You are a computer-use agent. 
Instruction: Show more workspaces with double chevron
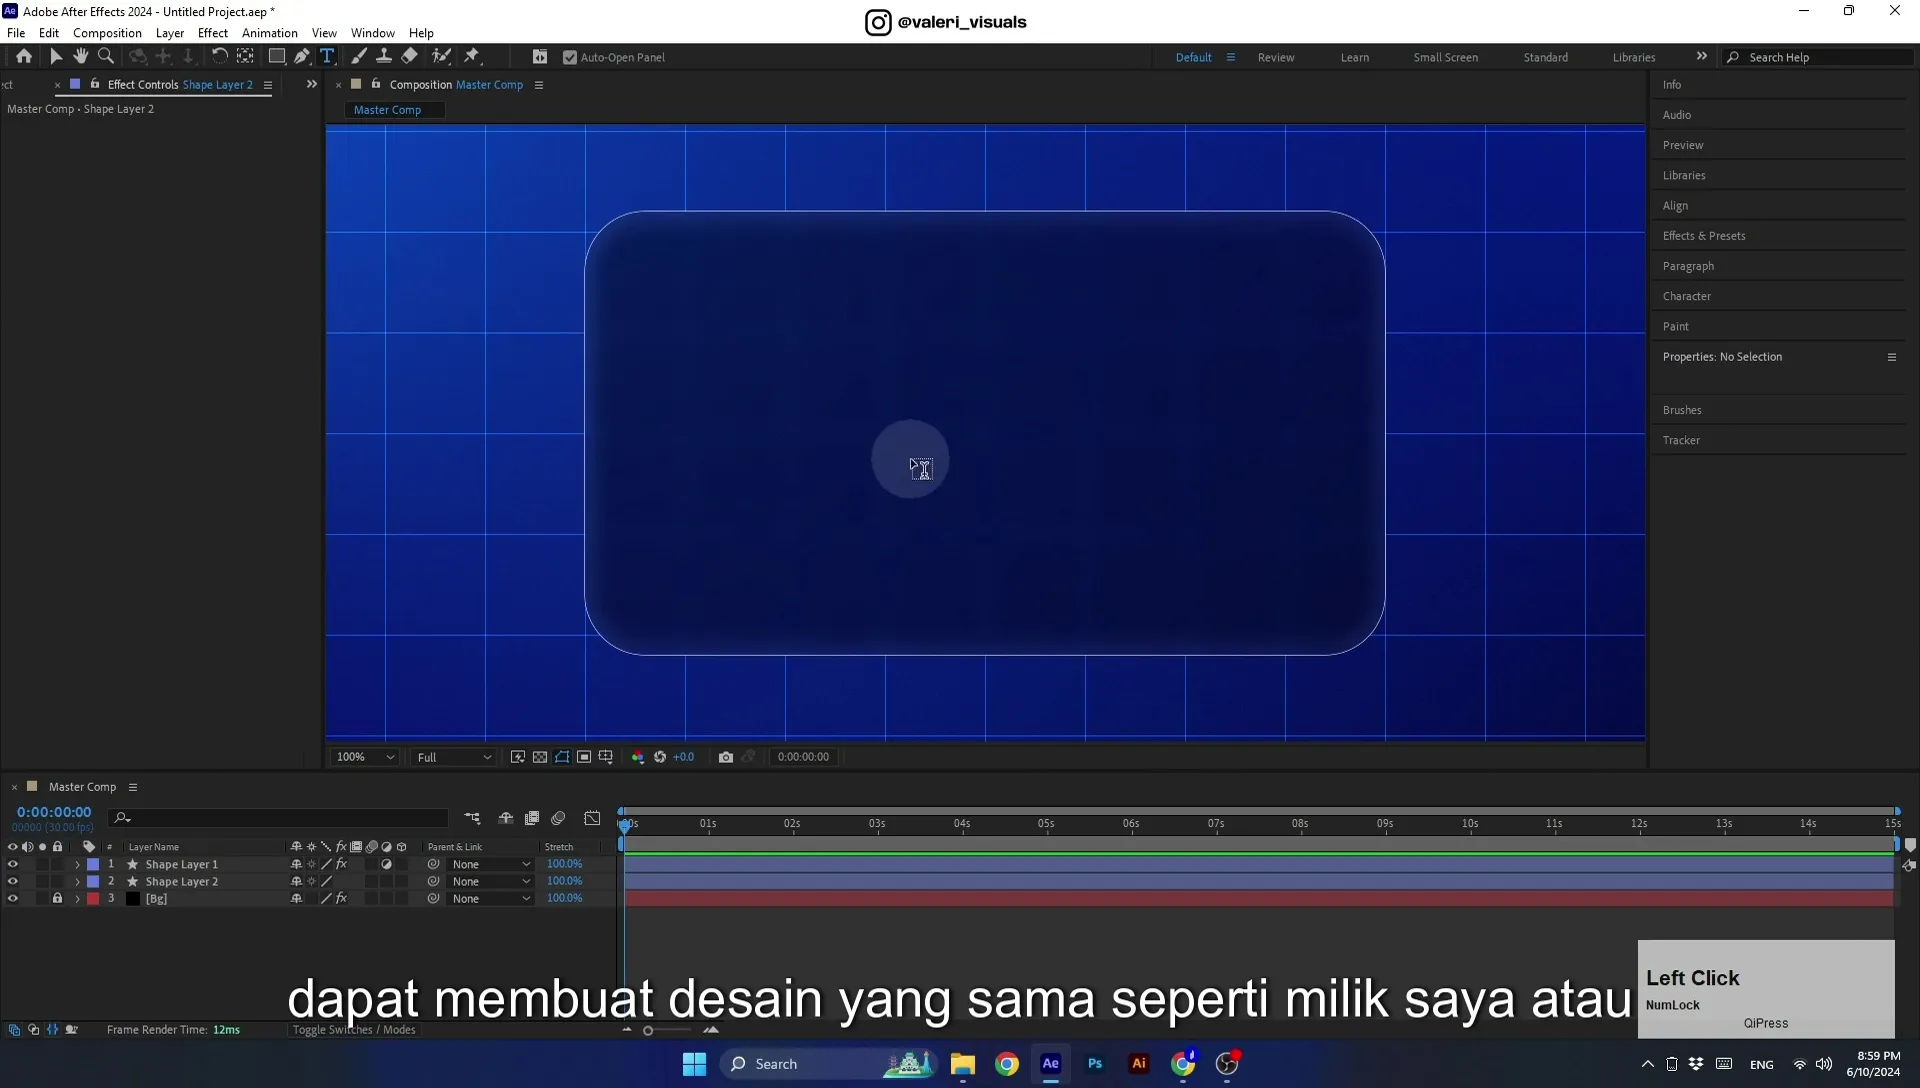click(1701, 56)
